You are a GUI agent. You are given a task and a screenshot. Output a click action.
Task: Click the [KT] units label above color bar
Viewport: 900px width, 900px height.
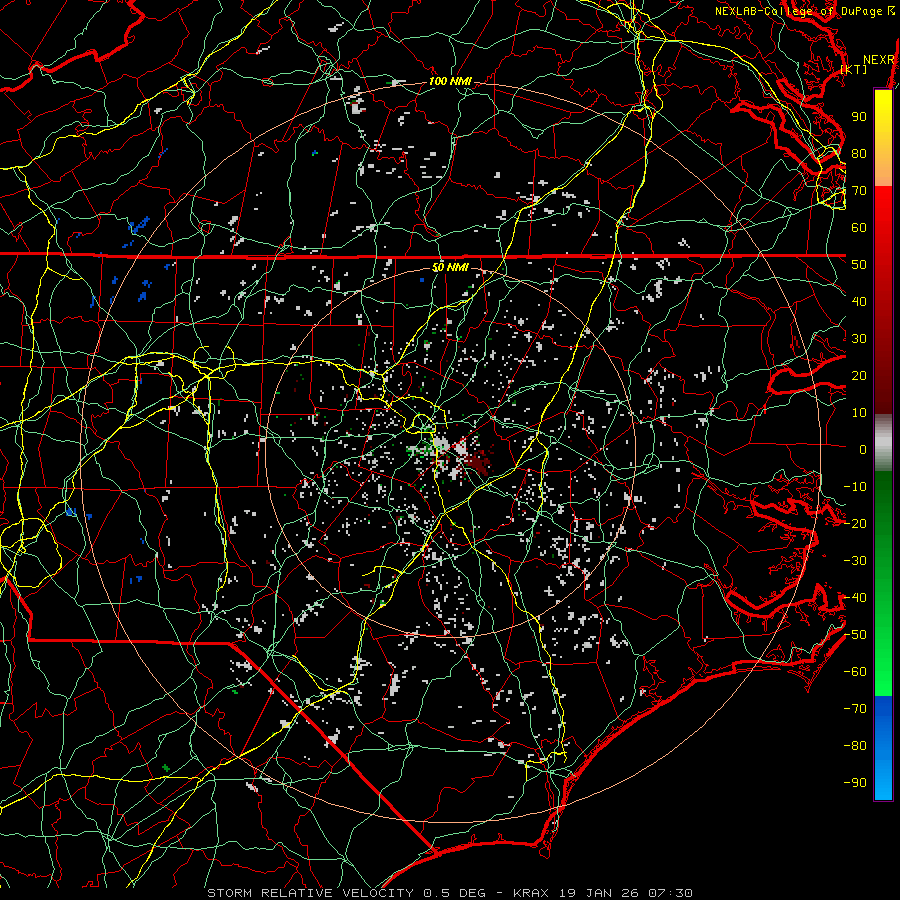(x=854, y=69)
